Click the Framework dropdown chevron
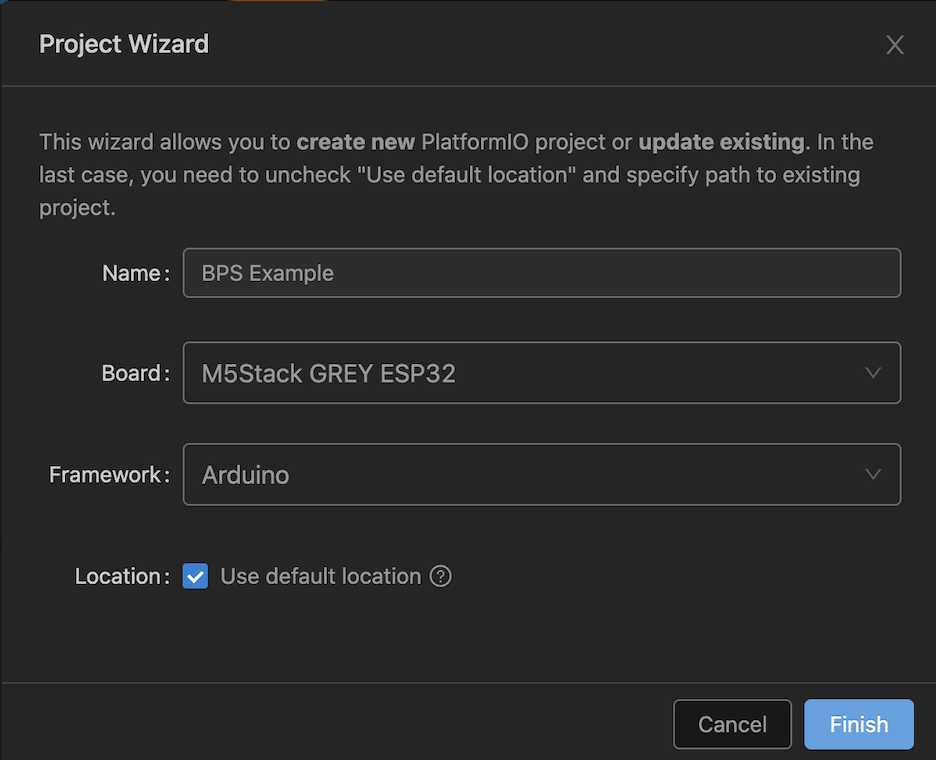 click(872, 474)
